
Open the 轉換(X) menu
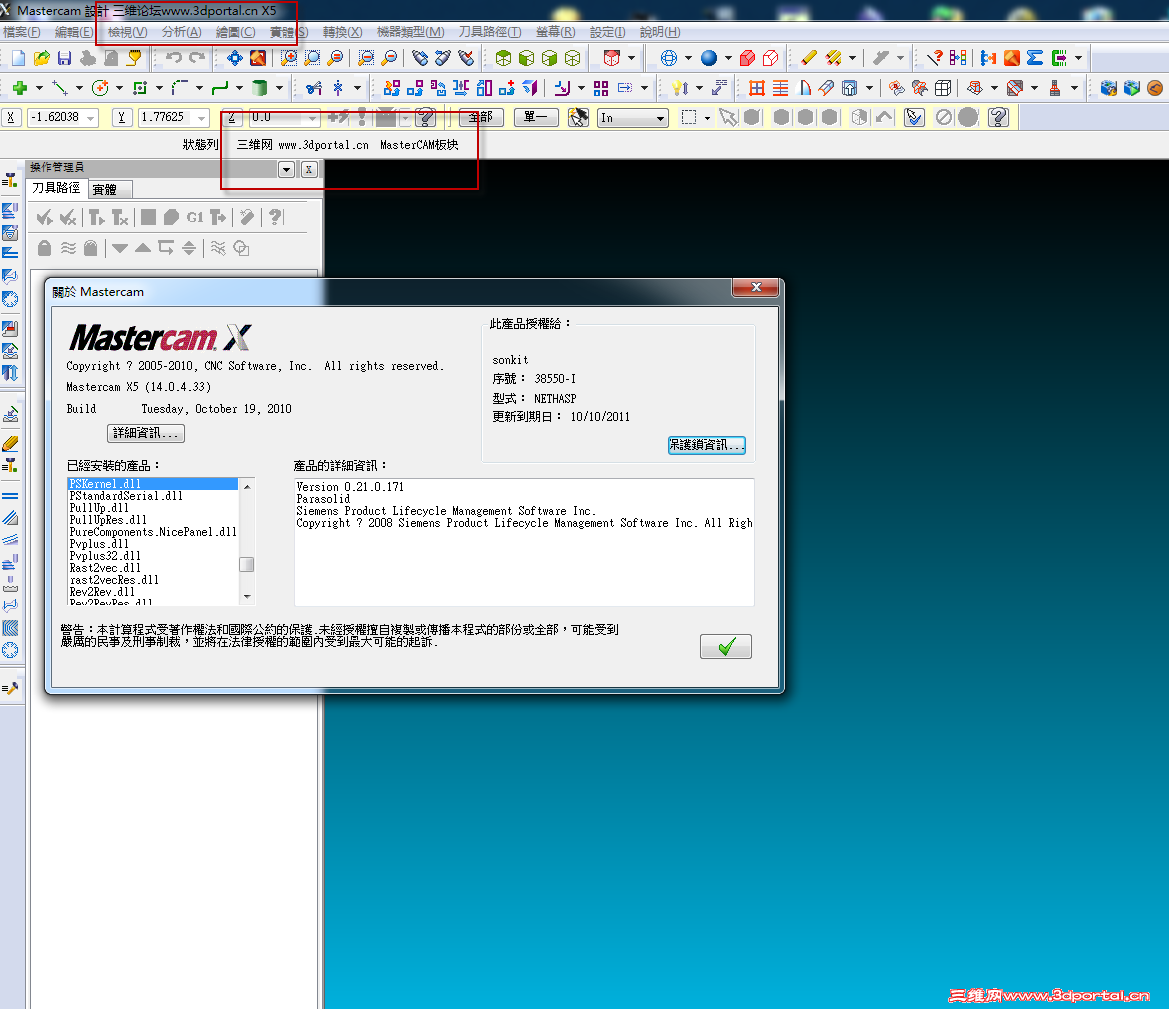(342, 32)
